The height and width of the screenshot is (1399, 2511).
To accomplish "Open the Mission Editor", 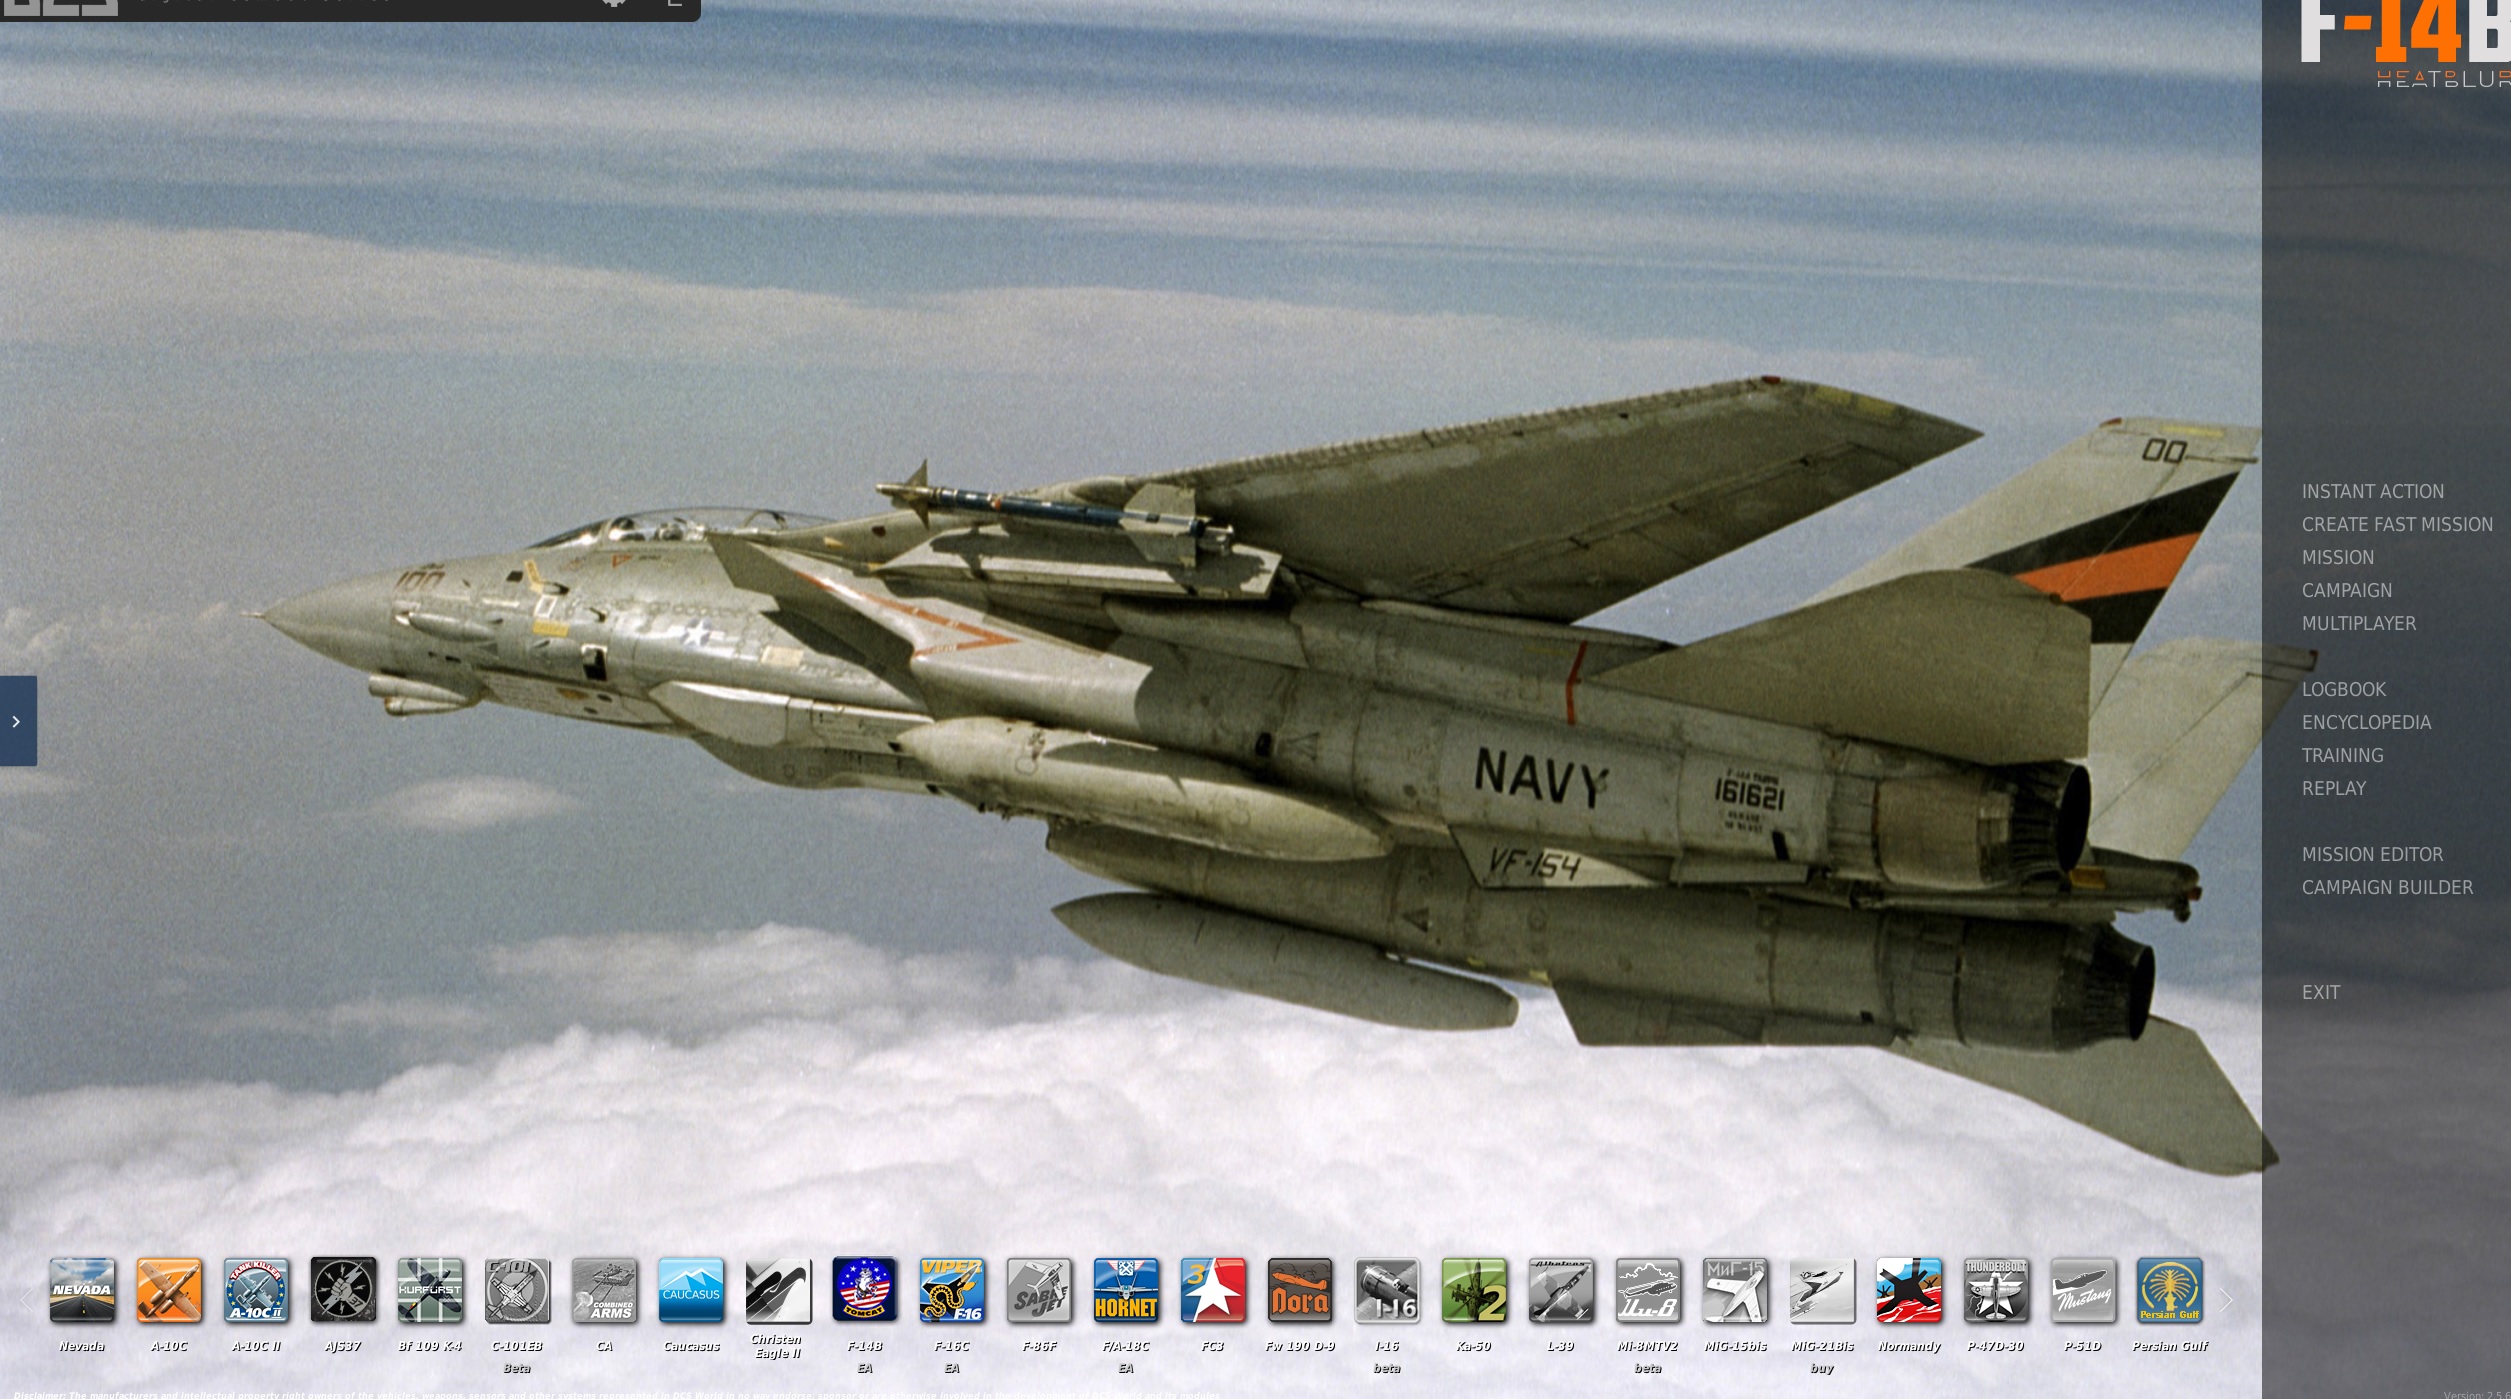I will 2372,855.
